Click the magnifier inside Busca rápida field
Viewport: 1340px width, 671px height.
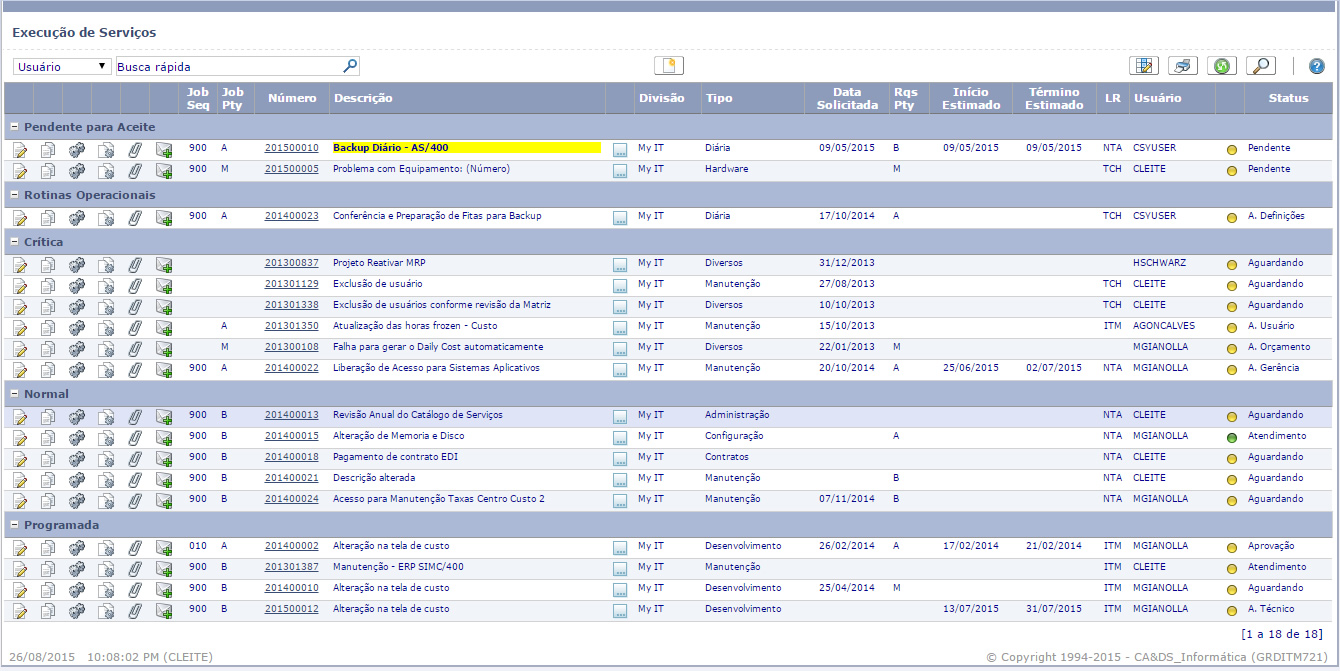tap(350, 66)
